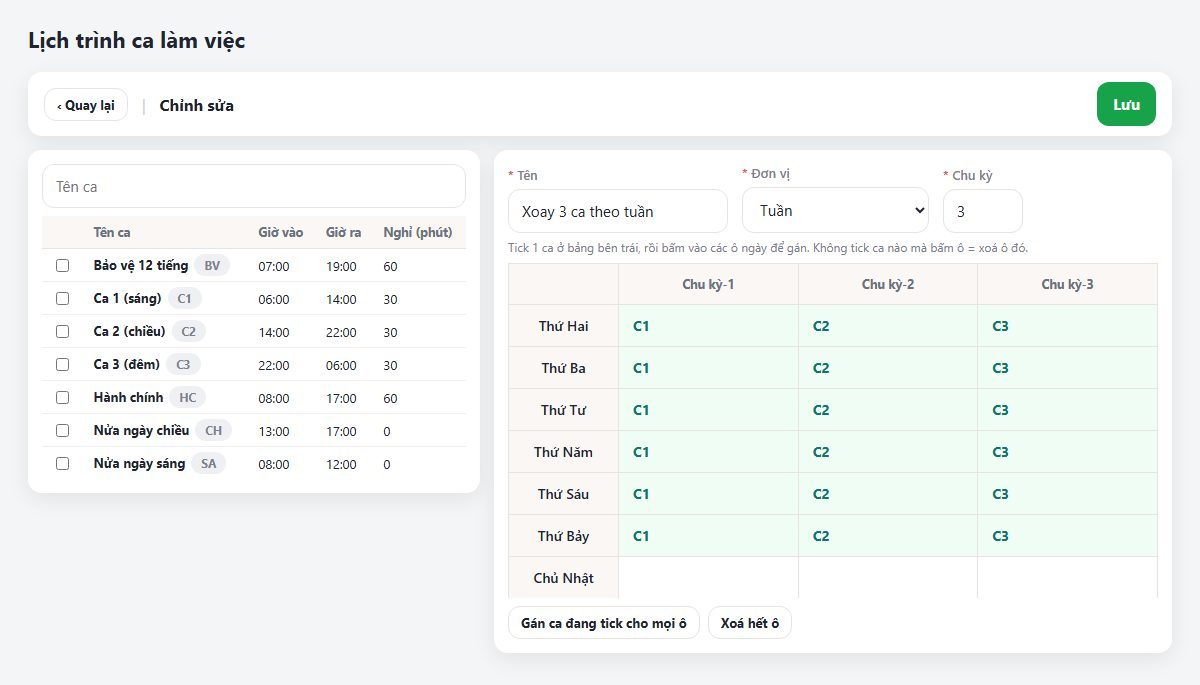
Task: Click the Thứ Sáu cell under Chu kỳ-2
Action: 888,494
